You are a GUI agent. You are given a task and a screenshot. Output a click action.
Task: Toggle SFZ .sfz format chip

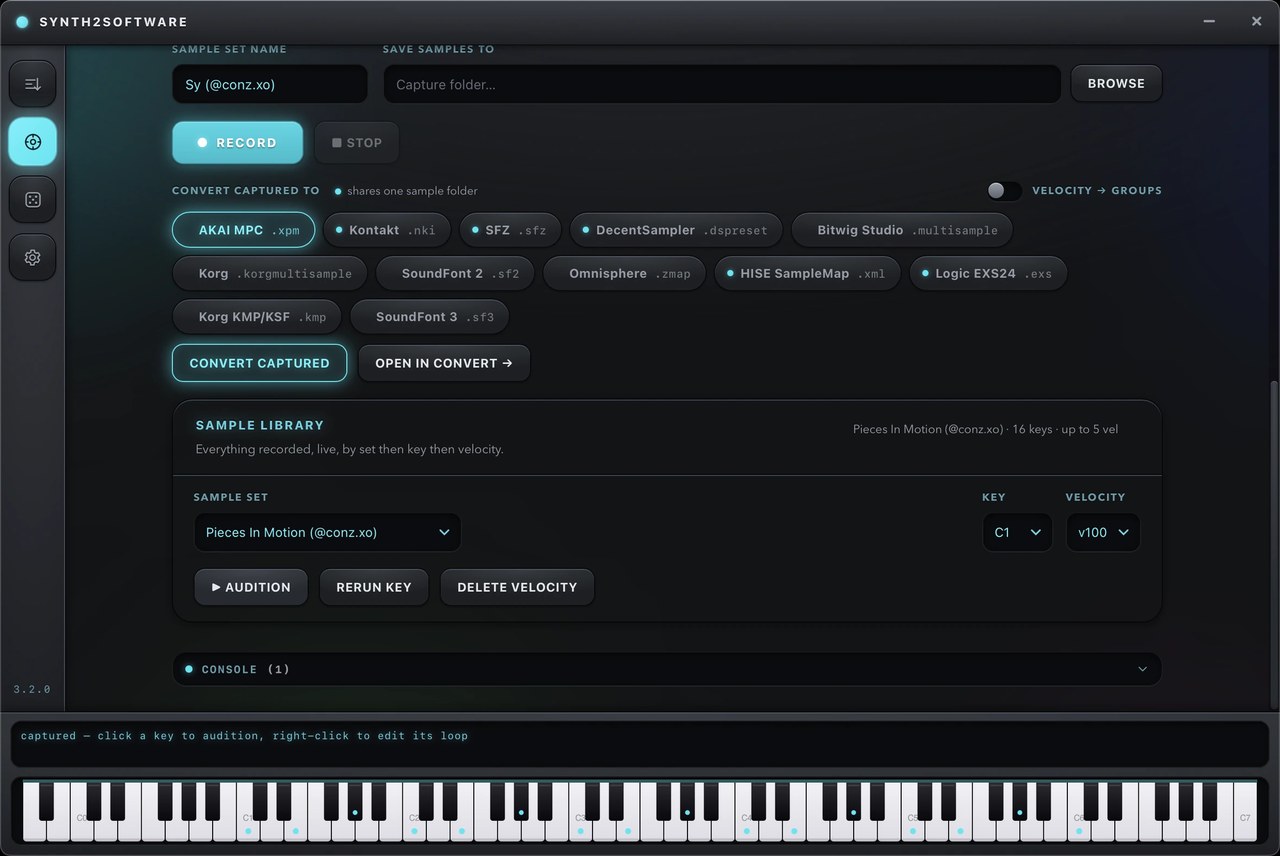511,230
